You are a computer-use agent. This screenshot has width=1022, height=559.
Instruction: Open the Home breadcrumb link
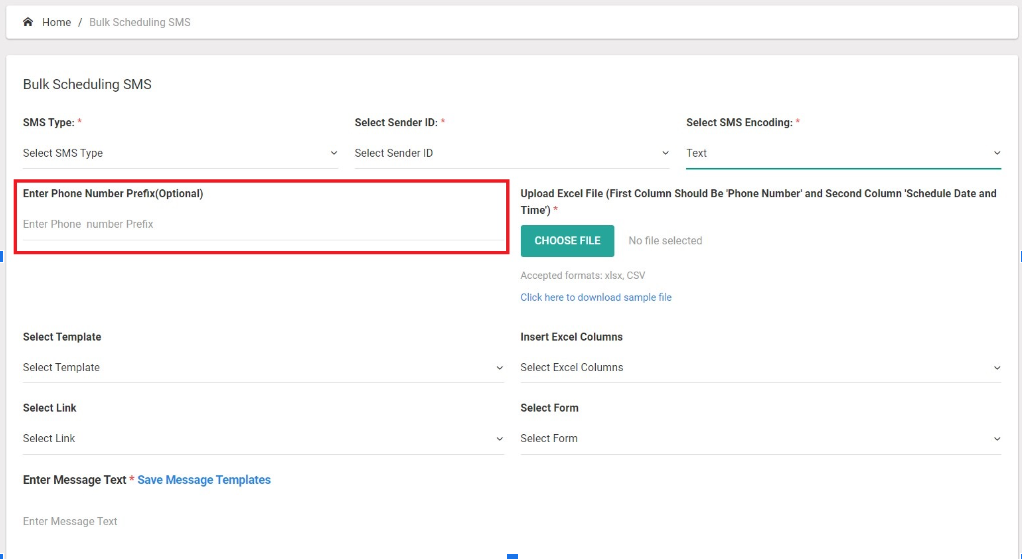click(57, 22)
